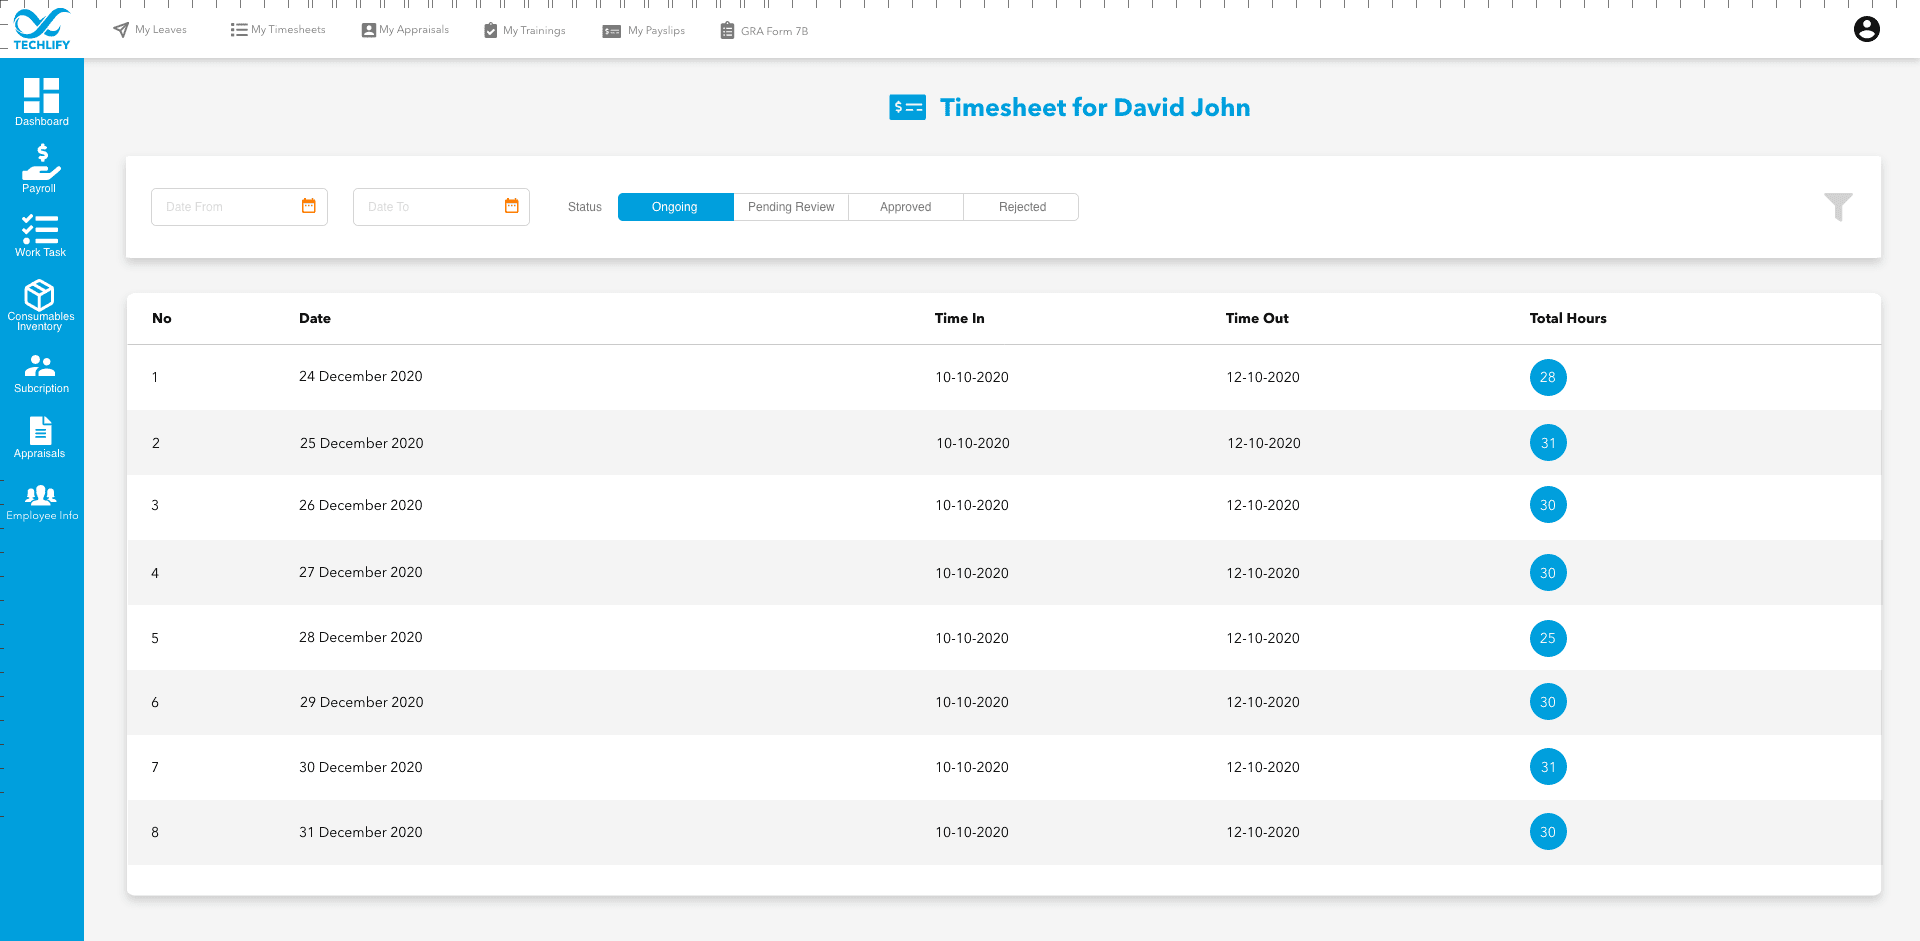Click the Date To input field
This screenshot has width=1920, height=941.
pos(441,207)
